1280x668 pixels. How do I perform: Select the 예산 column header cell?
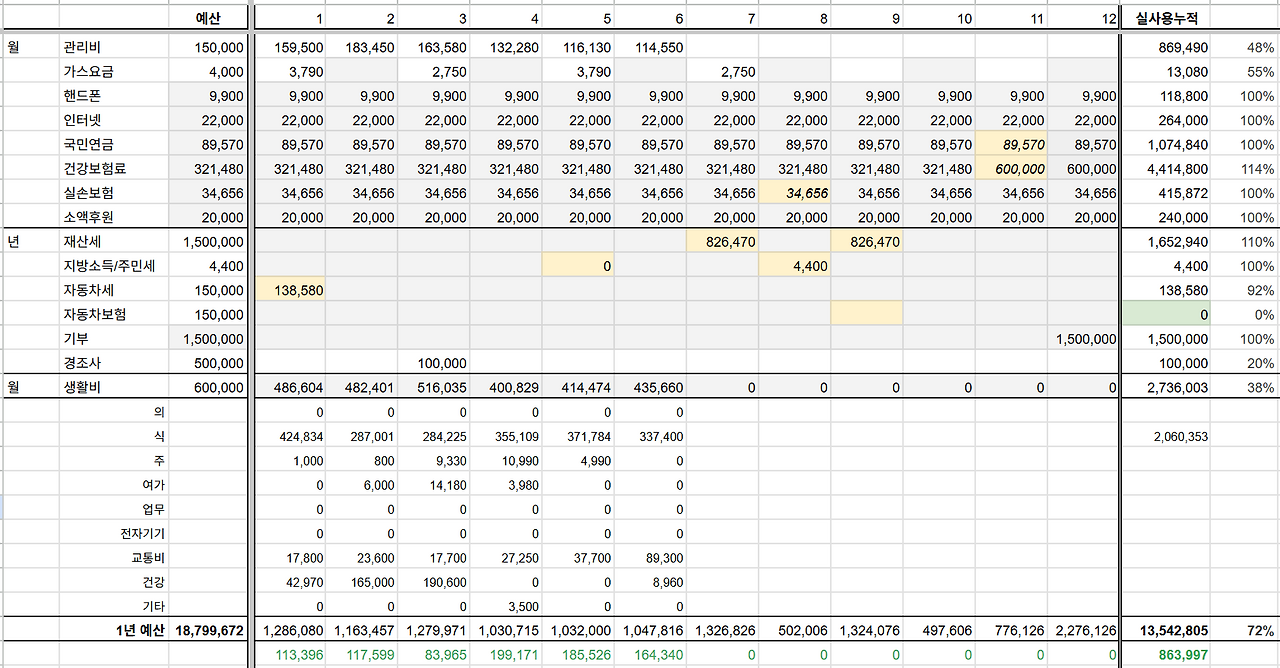(208, 18)
